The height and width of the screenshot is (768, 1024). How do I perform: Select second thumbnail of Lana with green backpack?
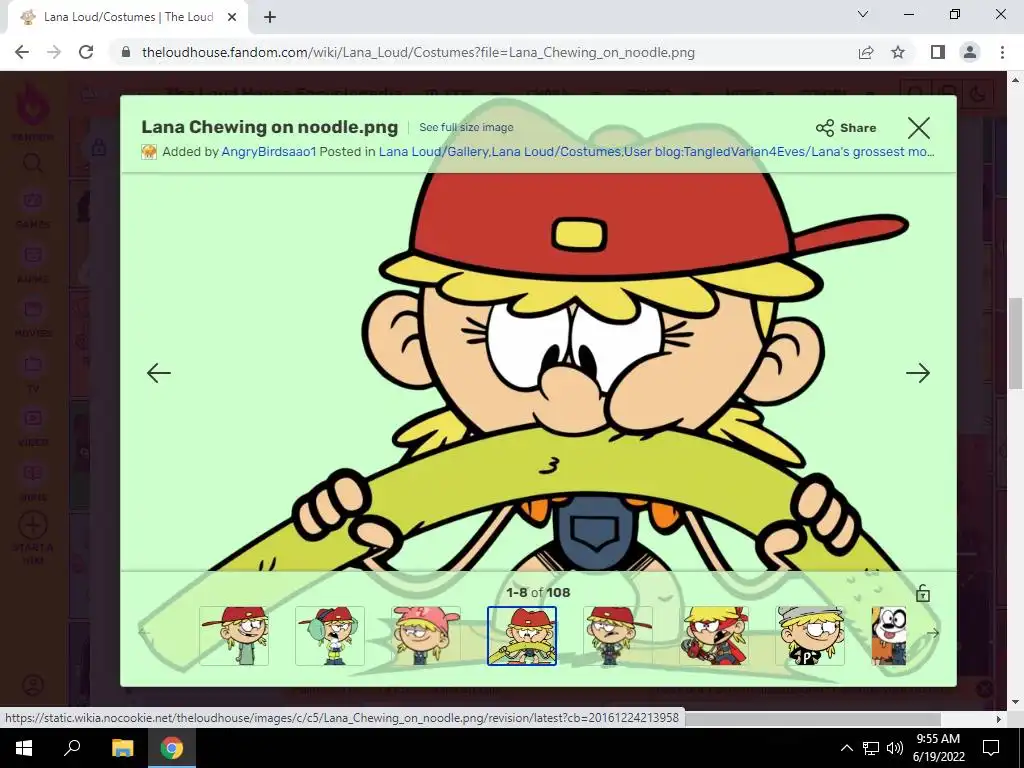[x=330, y=635]
